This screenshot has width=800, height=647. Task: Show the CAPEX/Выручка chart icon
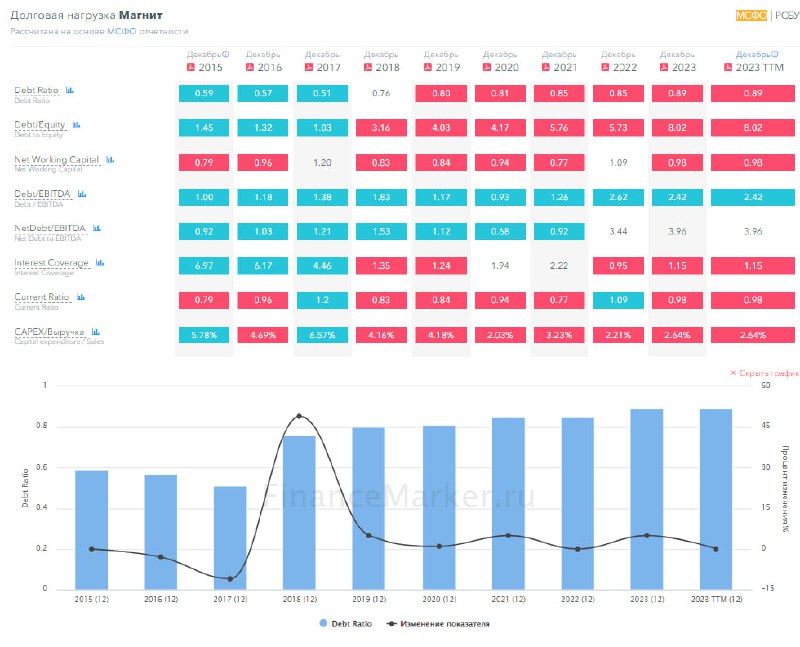[x=95, y=332]
